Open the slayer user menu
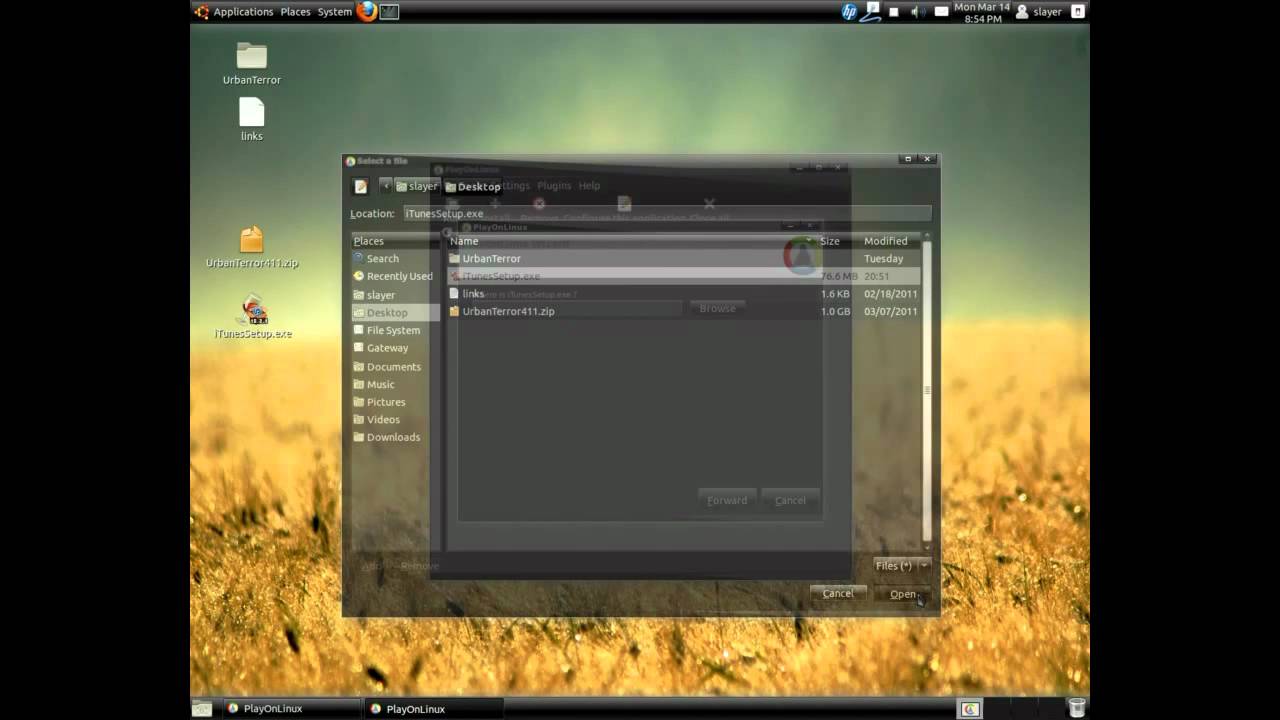Image resolution: width=1280 pixels, height=720 pixels. (x=1039, y=12)
